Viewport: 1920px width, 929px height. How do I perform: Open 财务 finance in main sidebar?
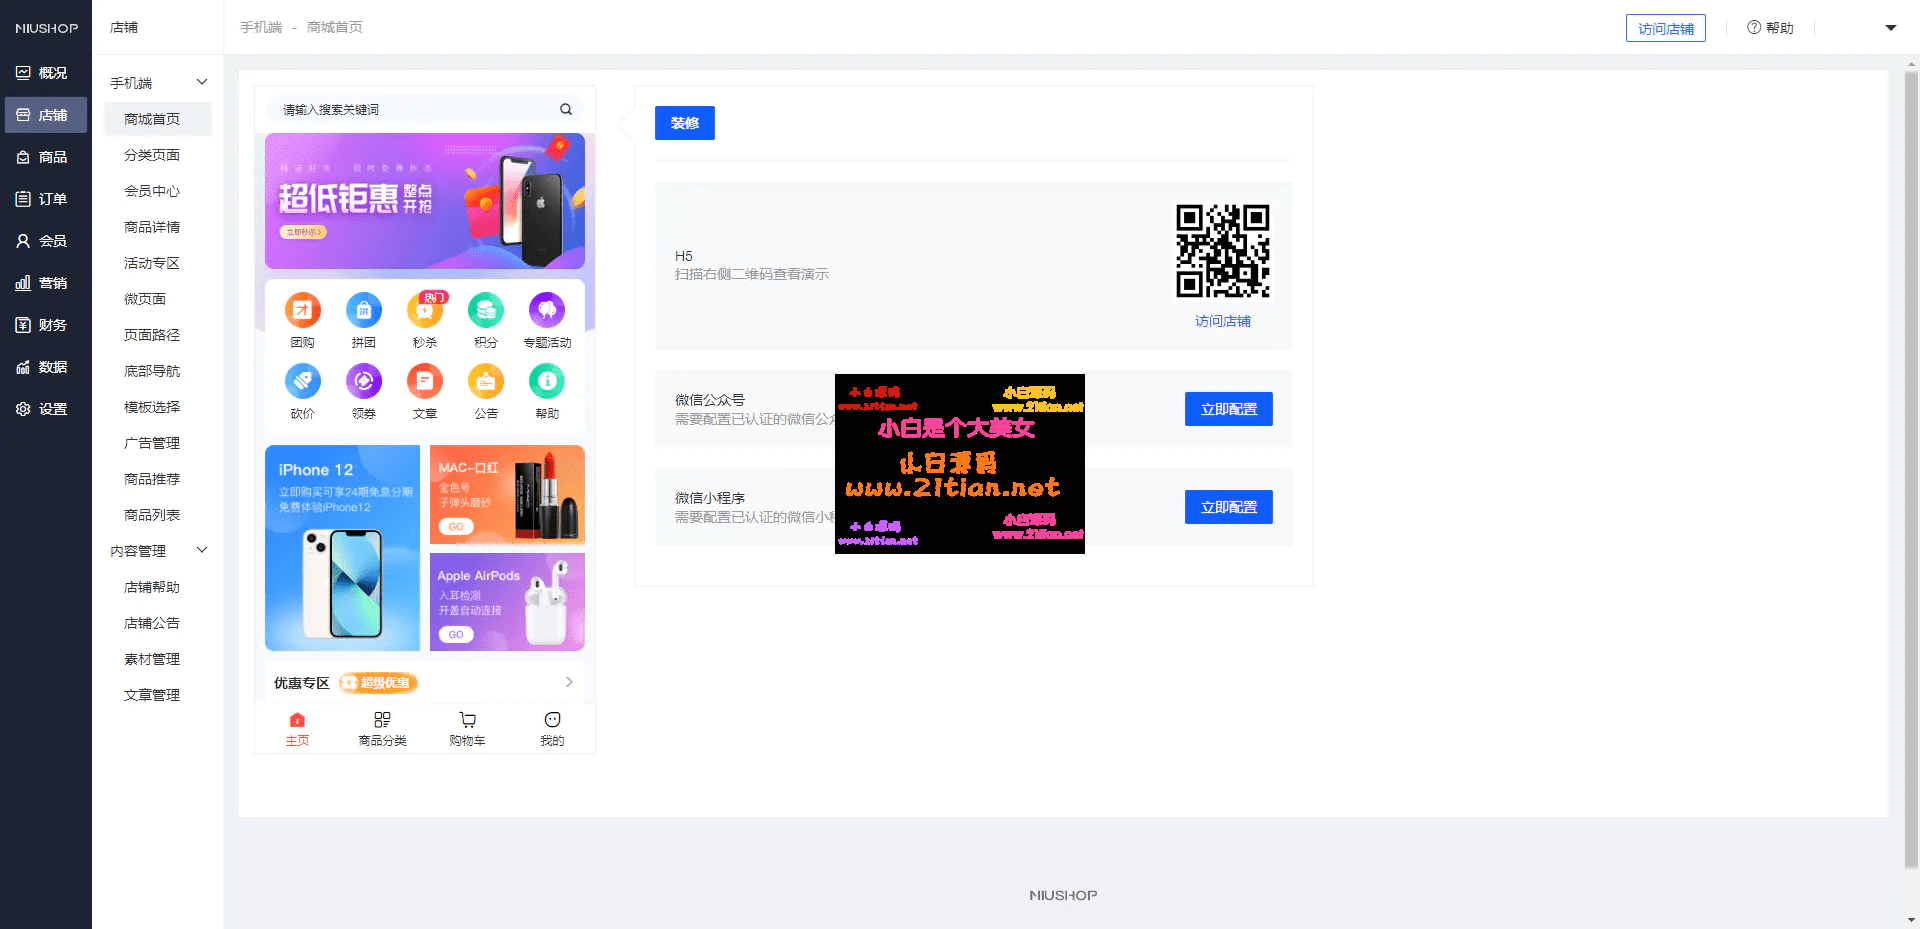click(46, 325)
